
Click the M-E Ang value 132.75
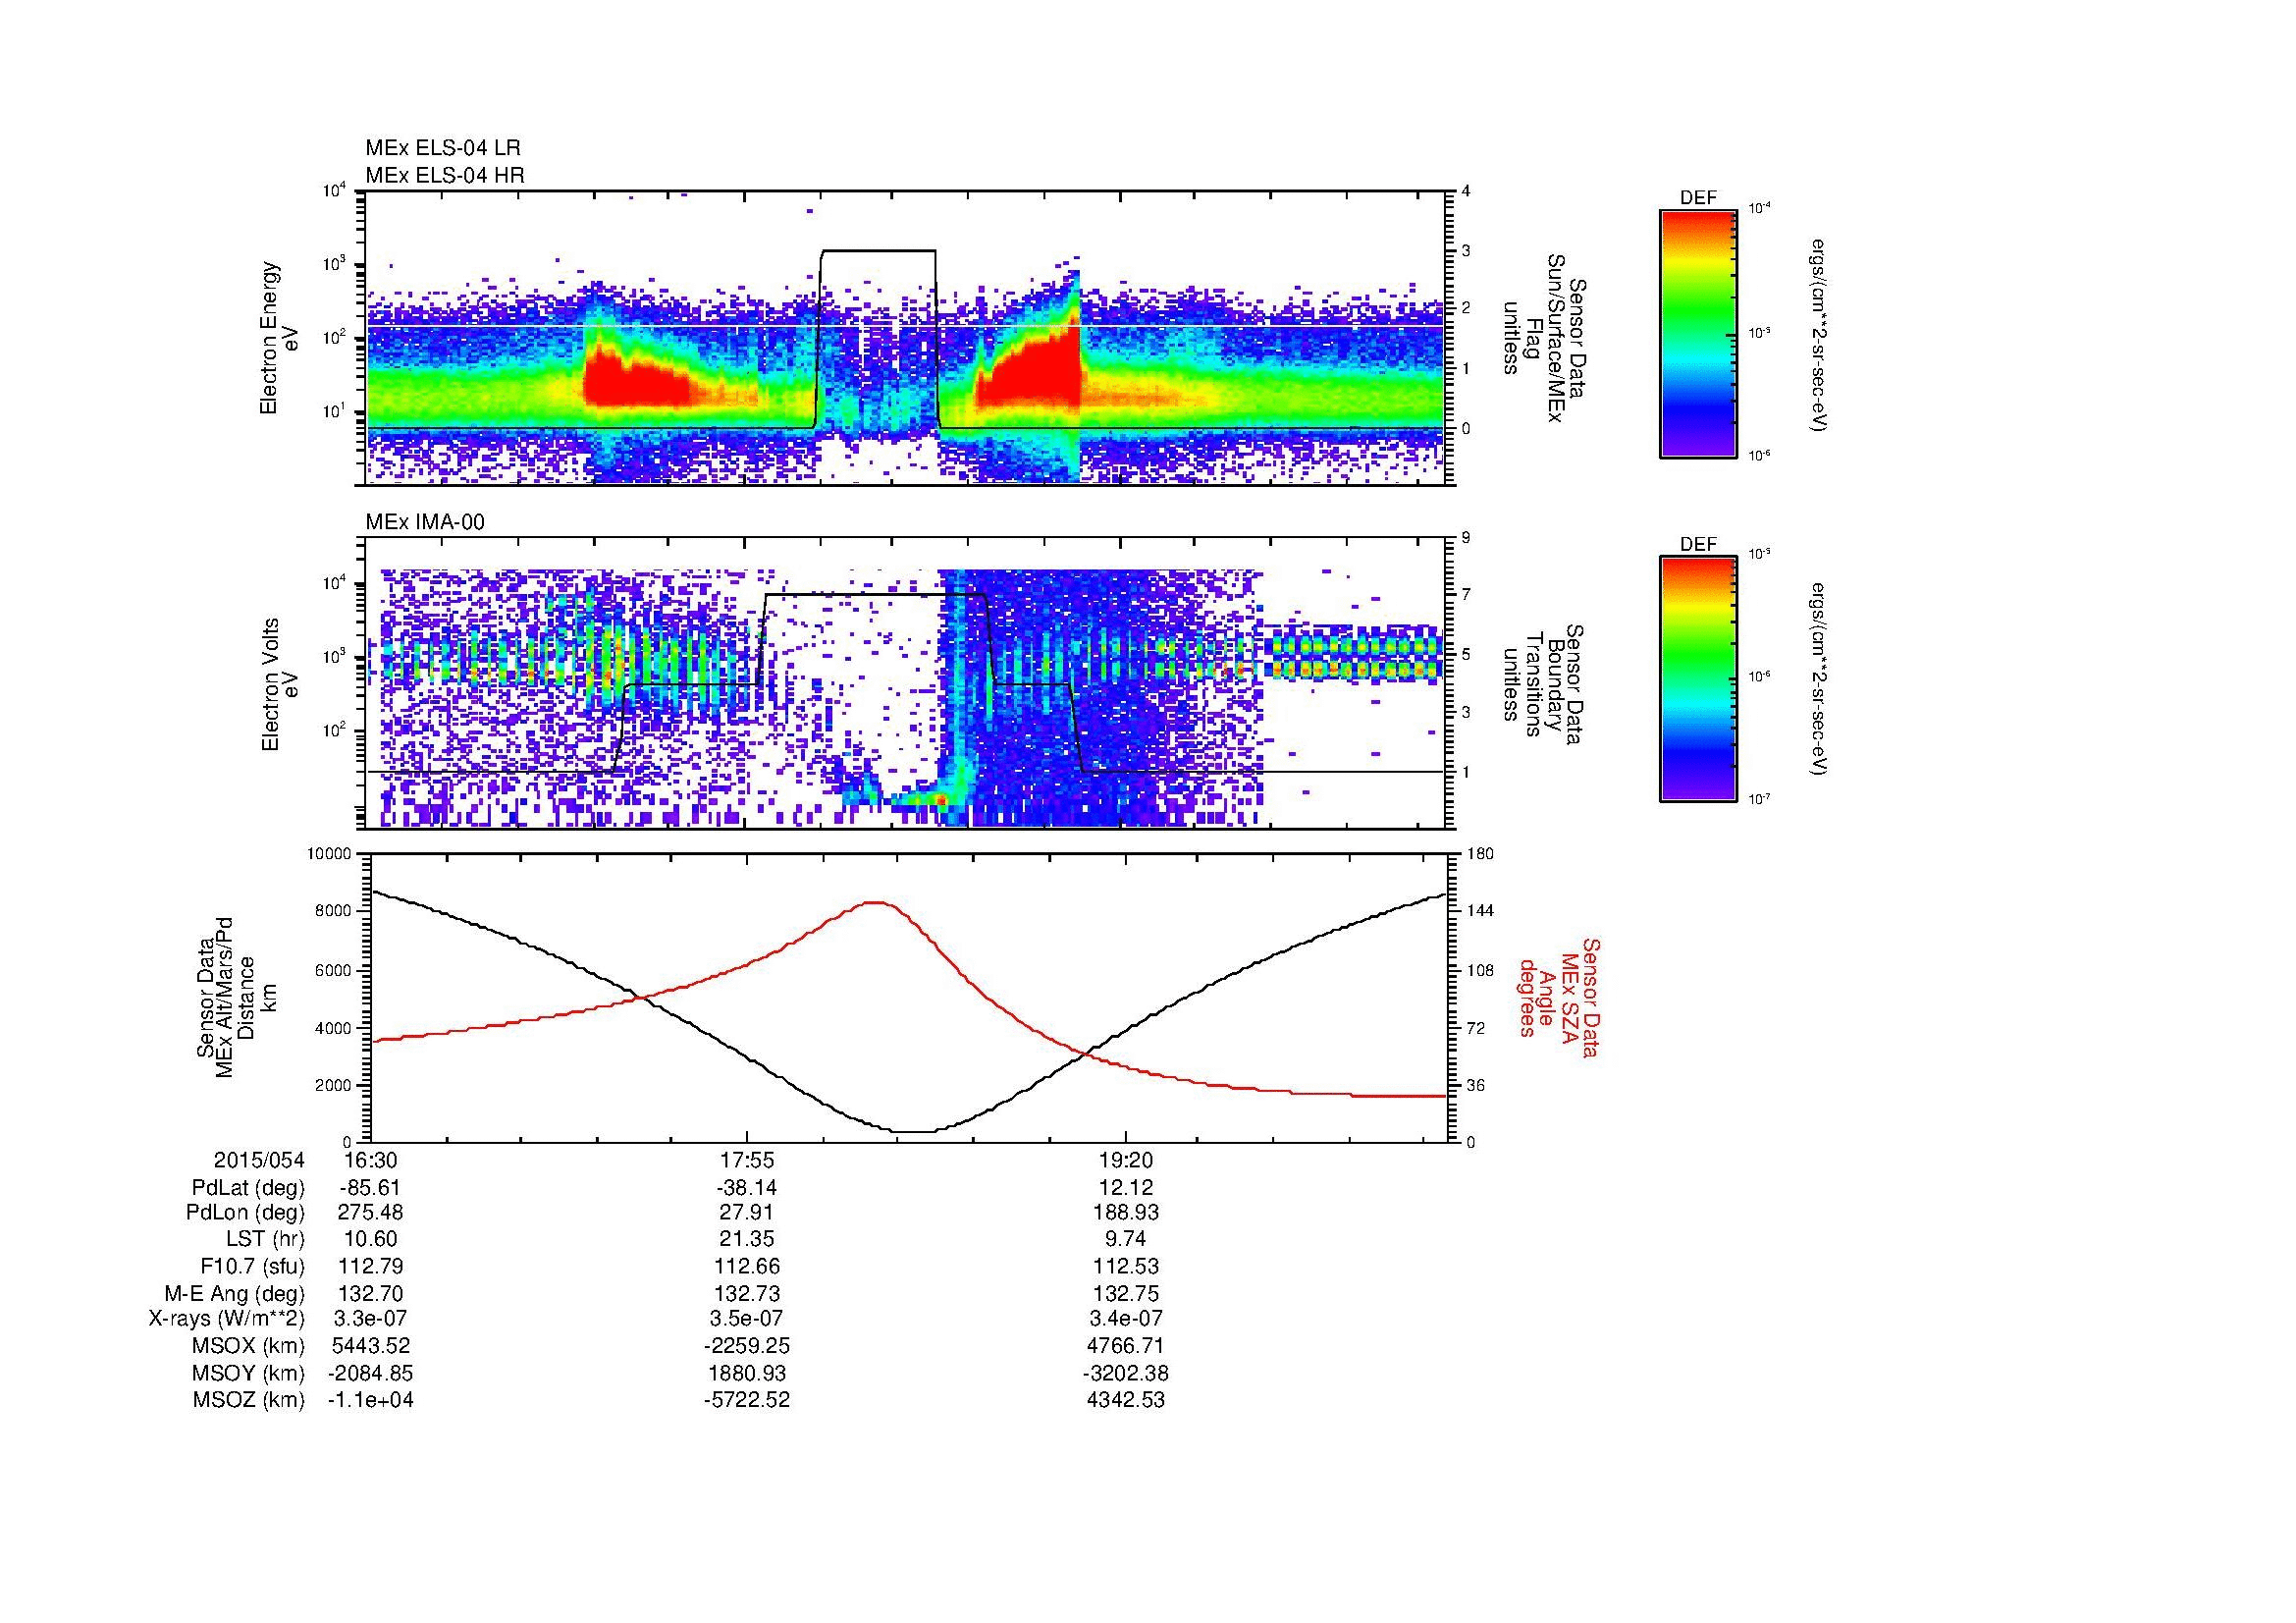[1126, 1293]
